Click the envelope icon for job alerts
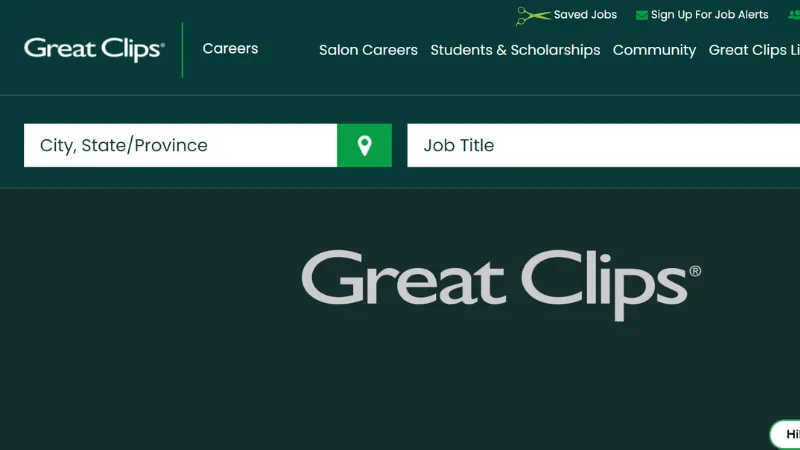The width and height of the screenshot is (800, 450). pos(641,15)
